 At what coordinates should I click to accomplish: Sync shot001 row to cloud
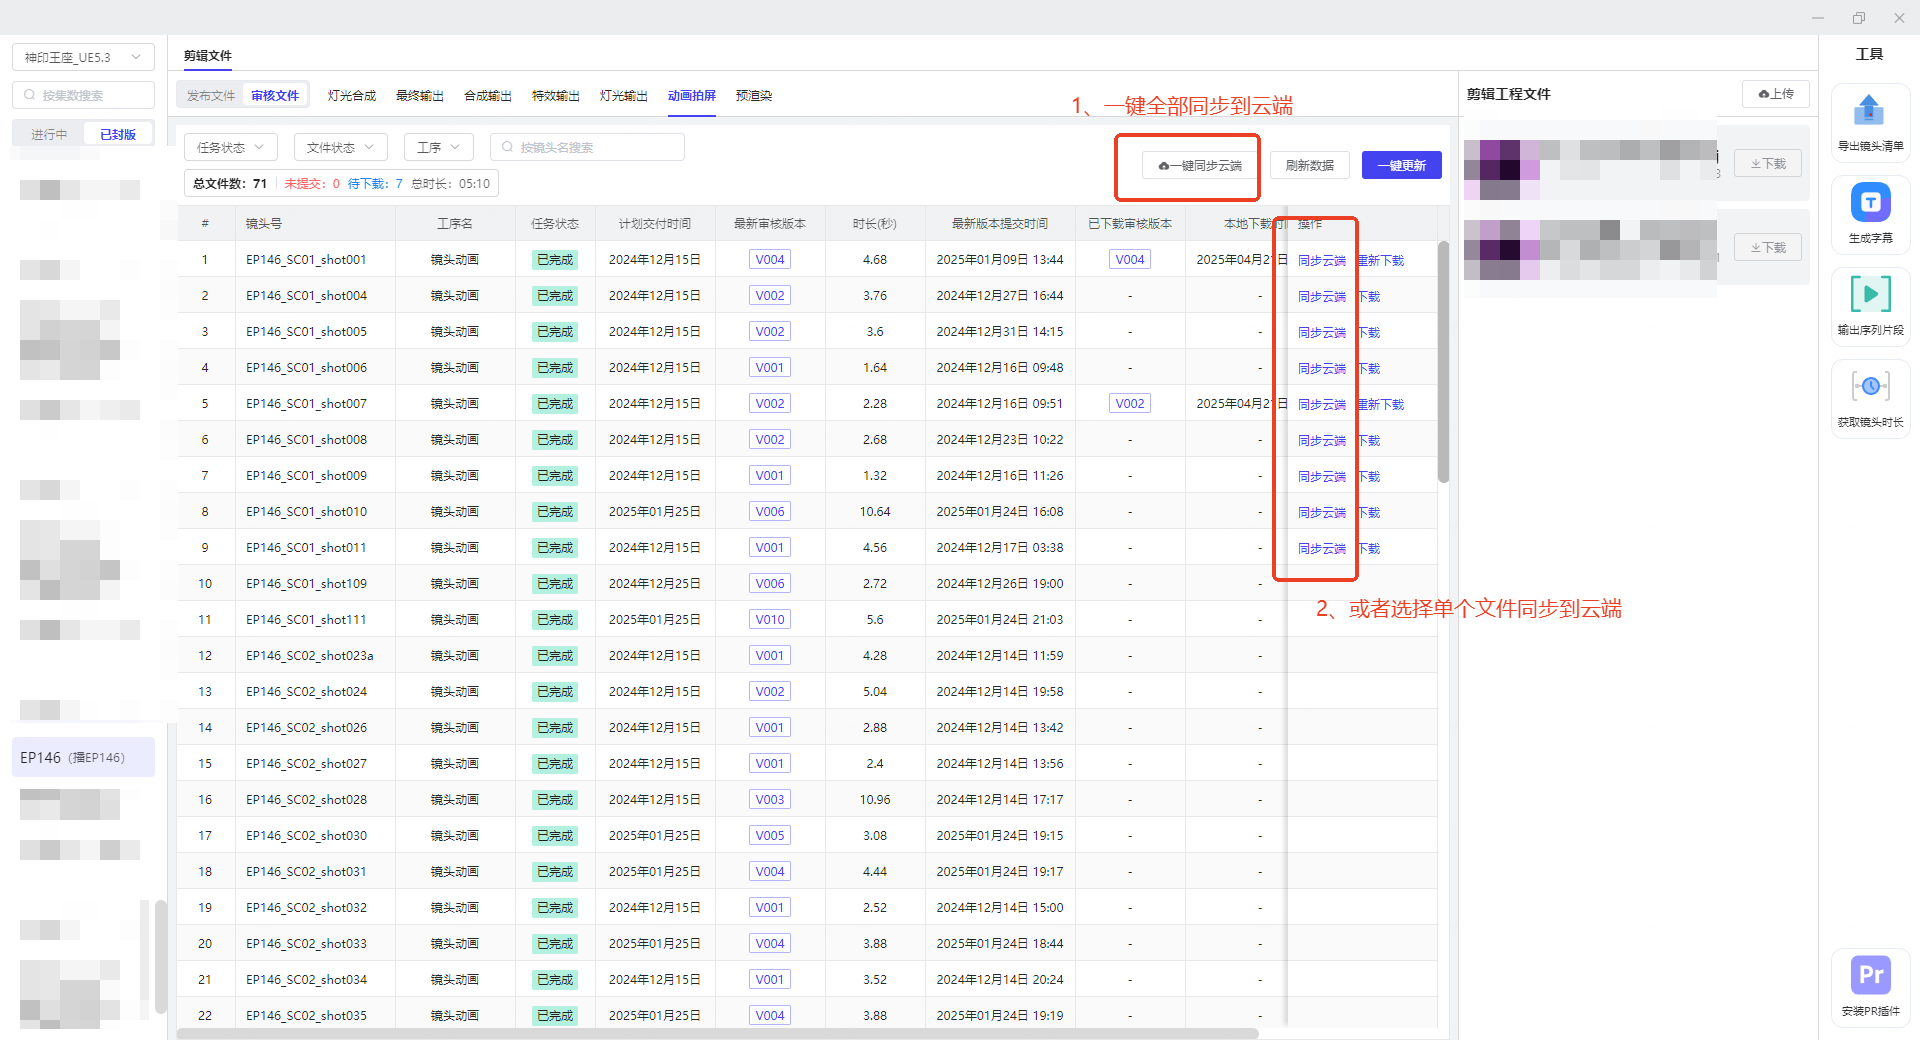(1322, 260)
